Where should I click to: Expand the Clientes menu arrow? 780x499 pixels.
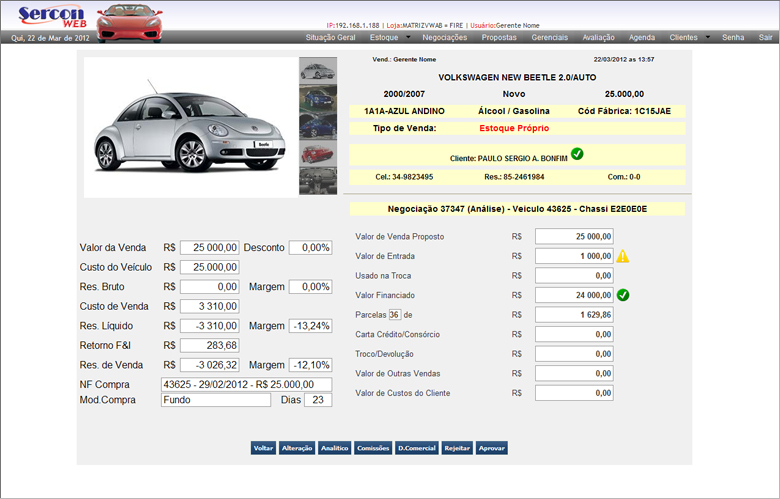tap(708, 37)
